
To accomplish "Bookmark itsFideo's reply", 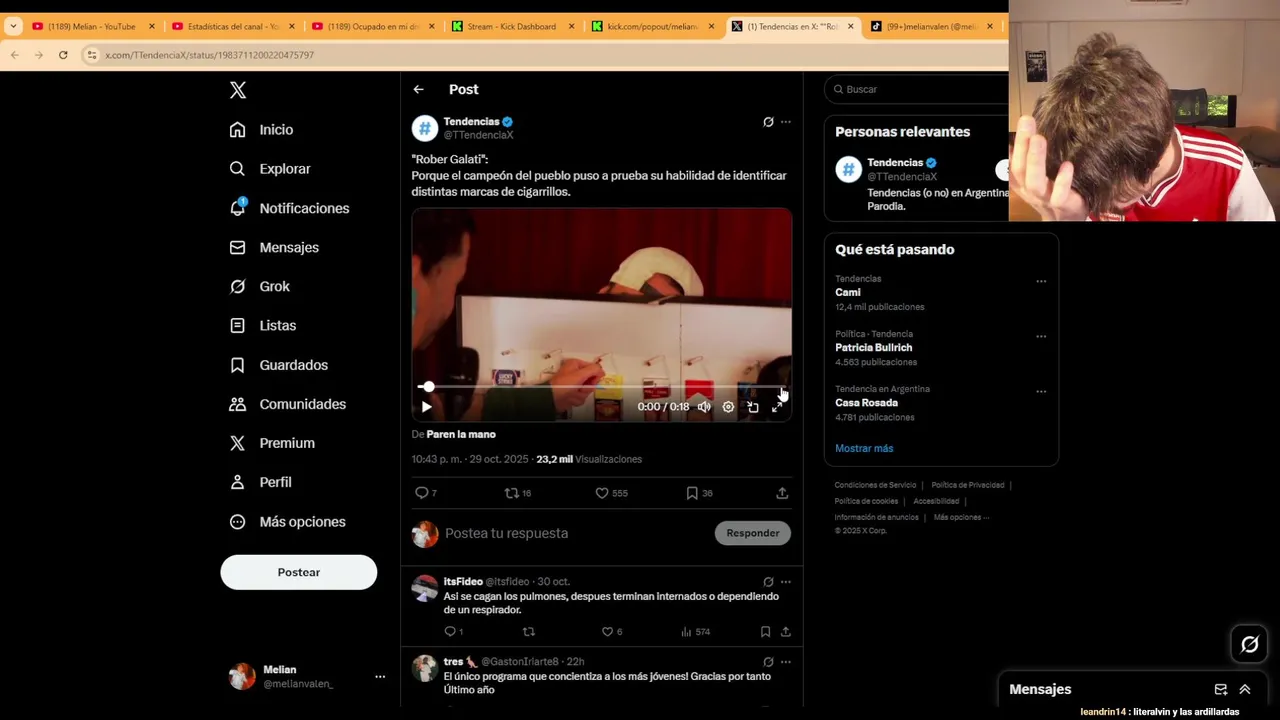I will tap(765, 632).
